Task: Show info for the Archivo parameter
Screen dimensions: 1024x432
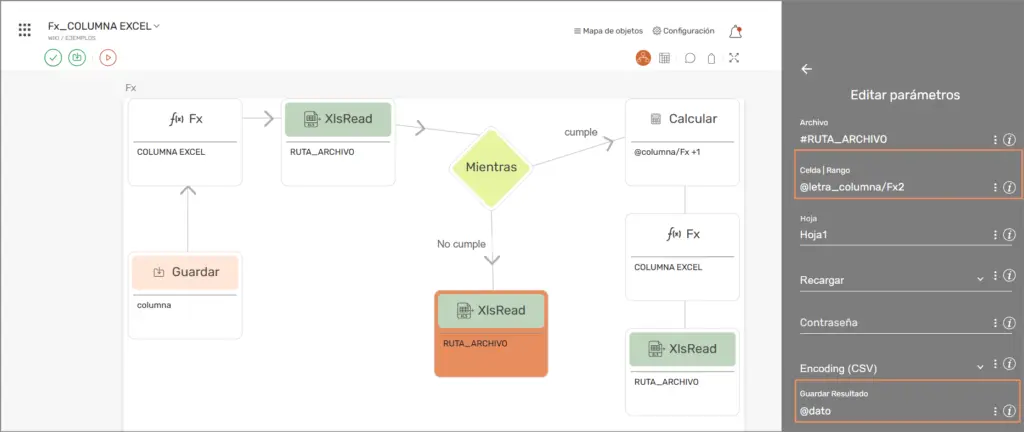Action: [x=1009, y=140]
